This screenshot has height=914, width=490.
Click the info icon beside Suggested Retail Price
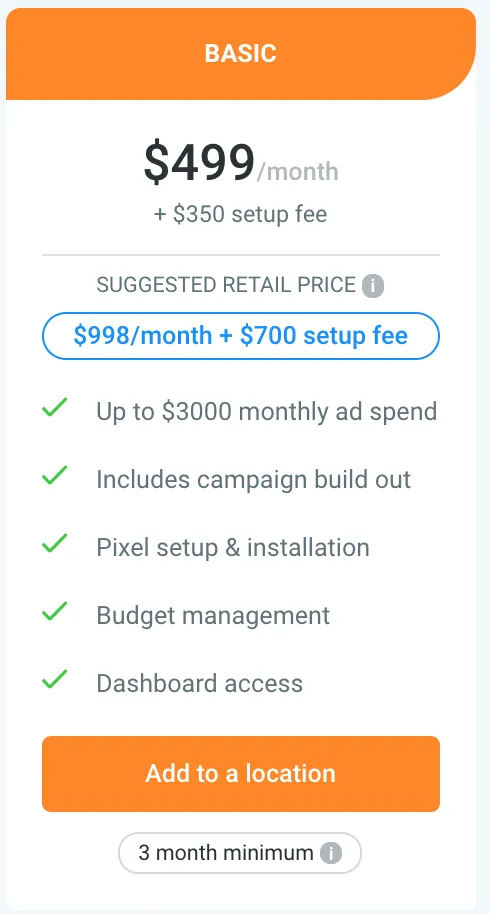(x=373, y=286)
